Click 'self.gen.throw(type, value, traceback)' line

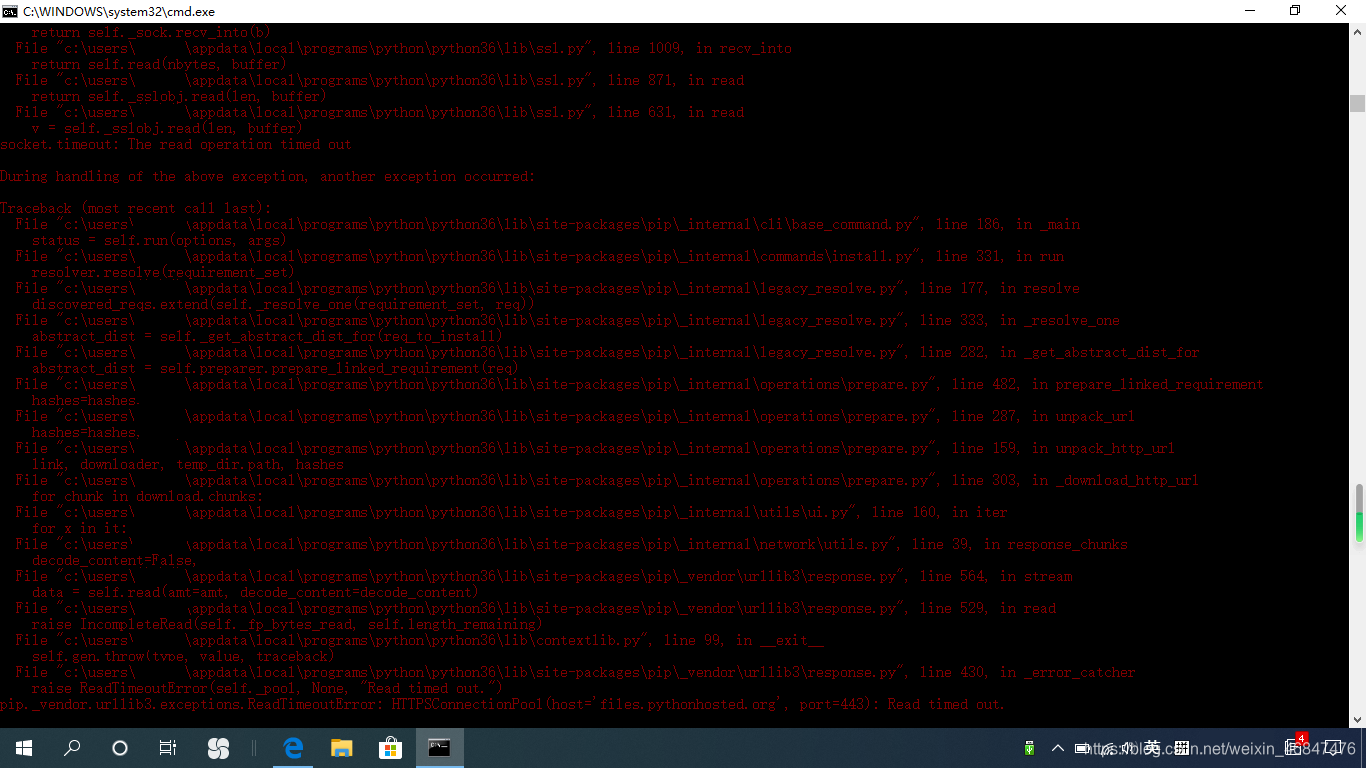183,656
